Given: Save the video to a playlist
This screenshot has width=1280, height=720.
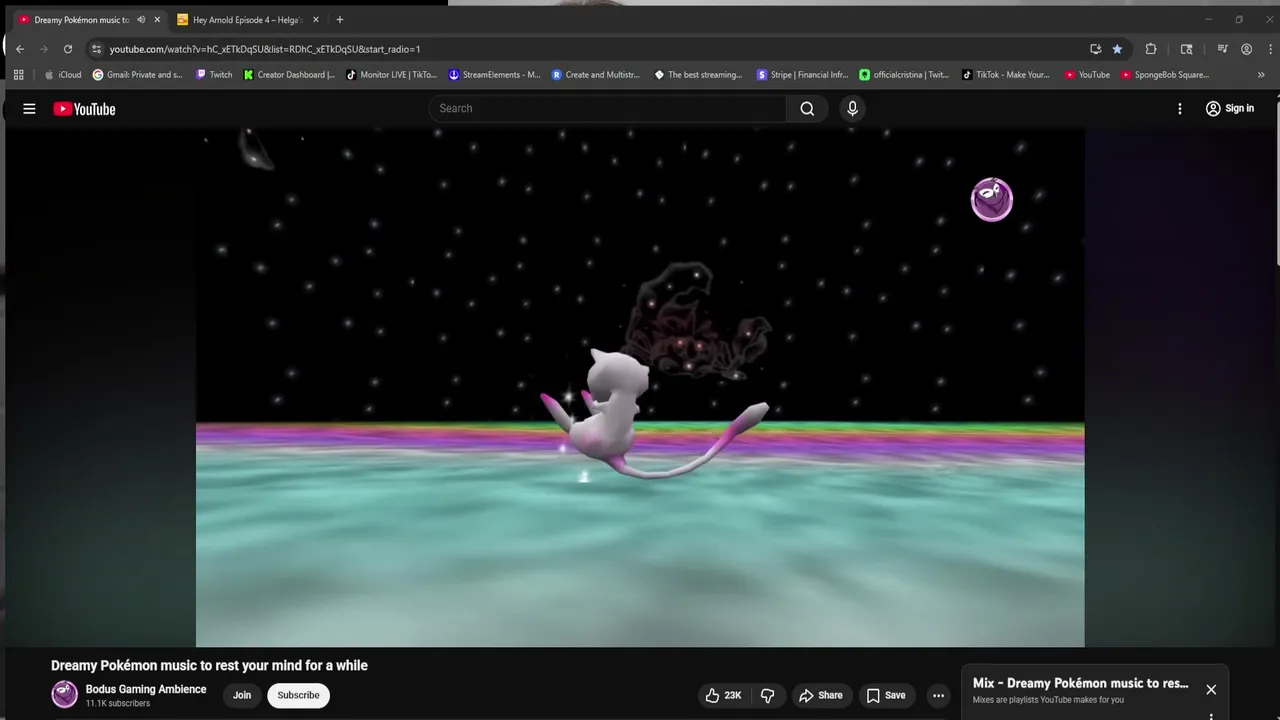Looking at the screenshot, I should [x=886, y=695].
